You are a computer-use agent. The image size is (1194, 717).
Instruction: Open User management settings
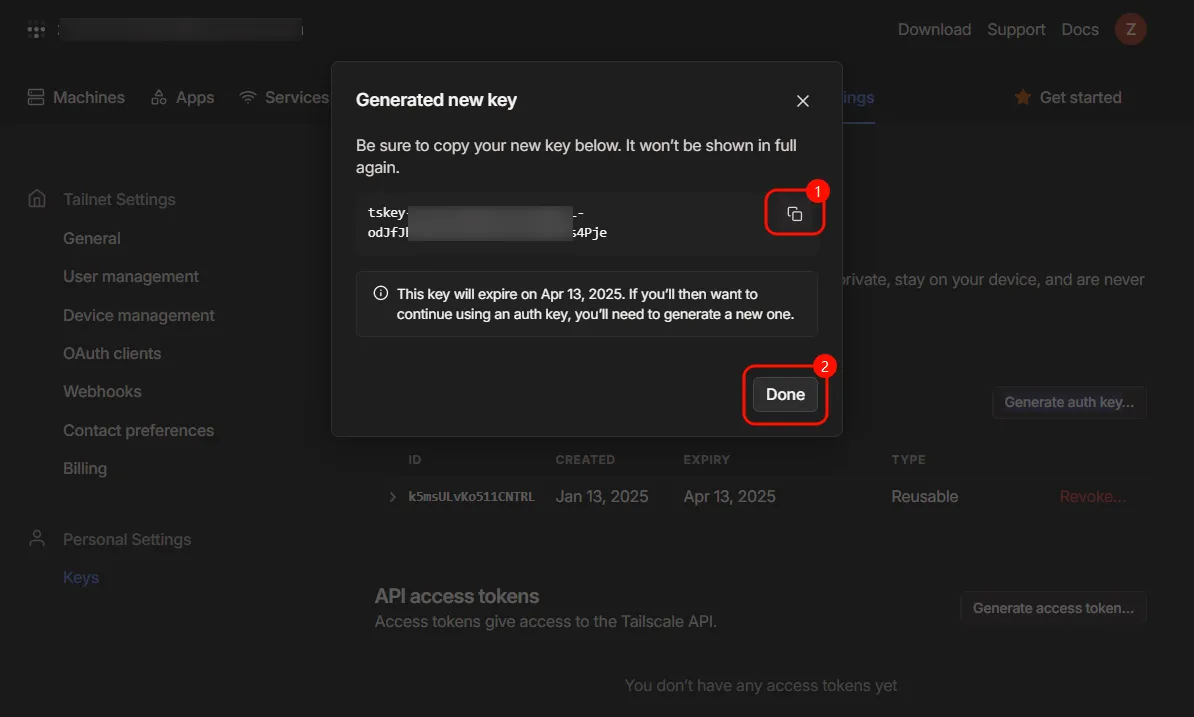[131, 276]
